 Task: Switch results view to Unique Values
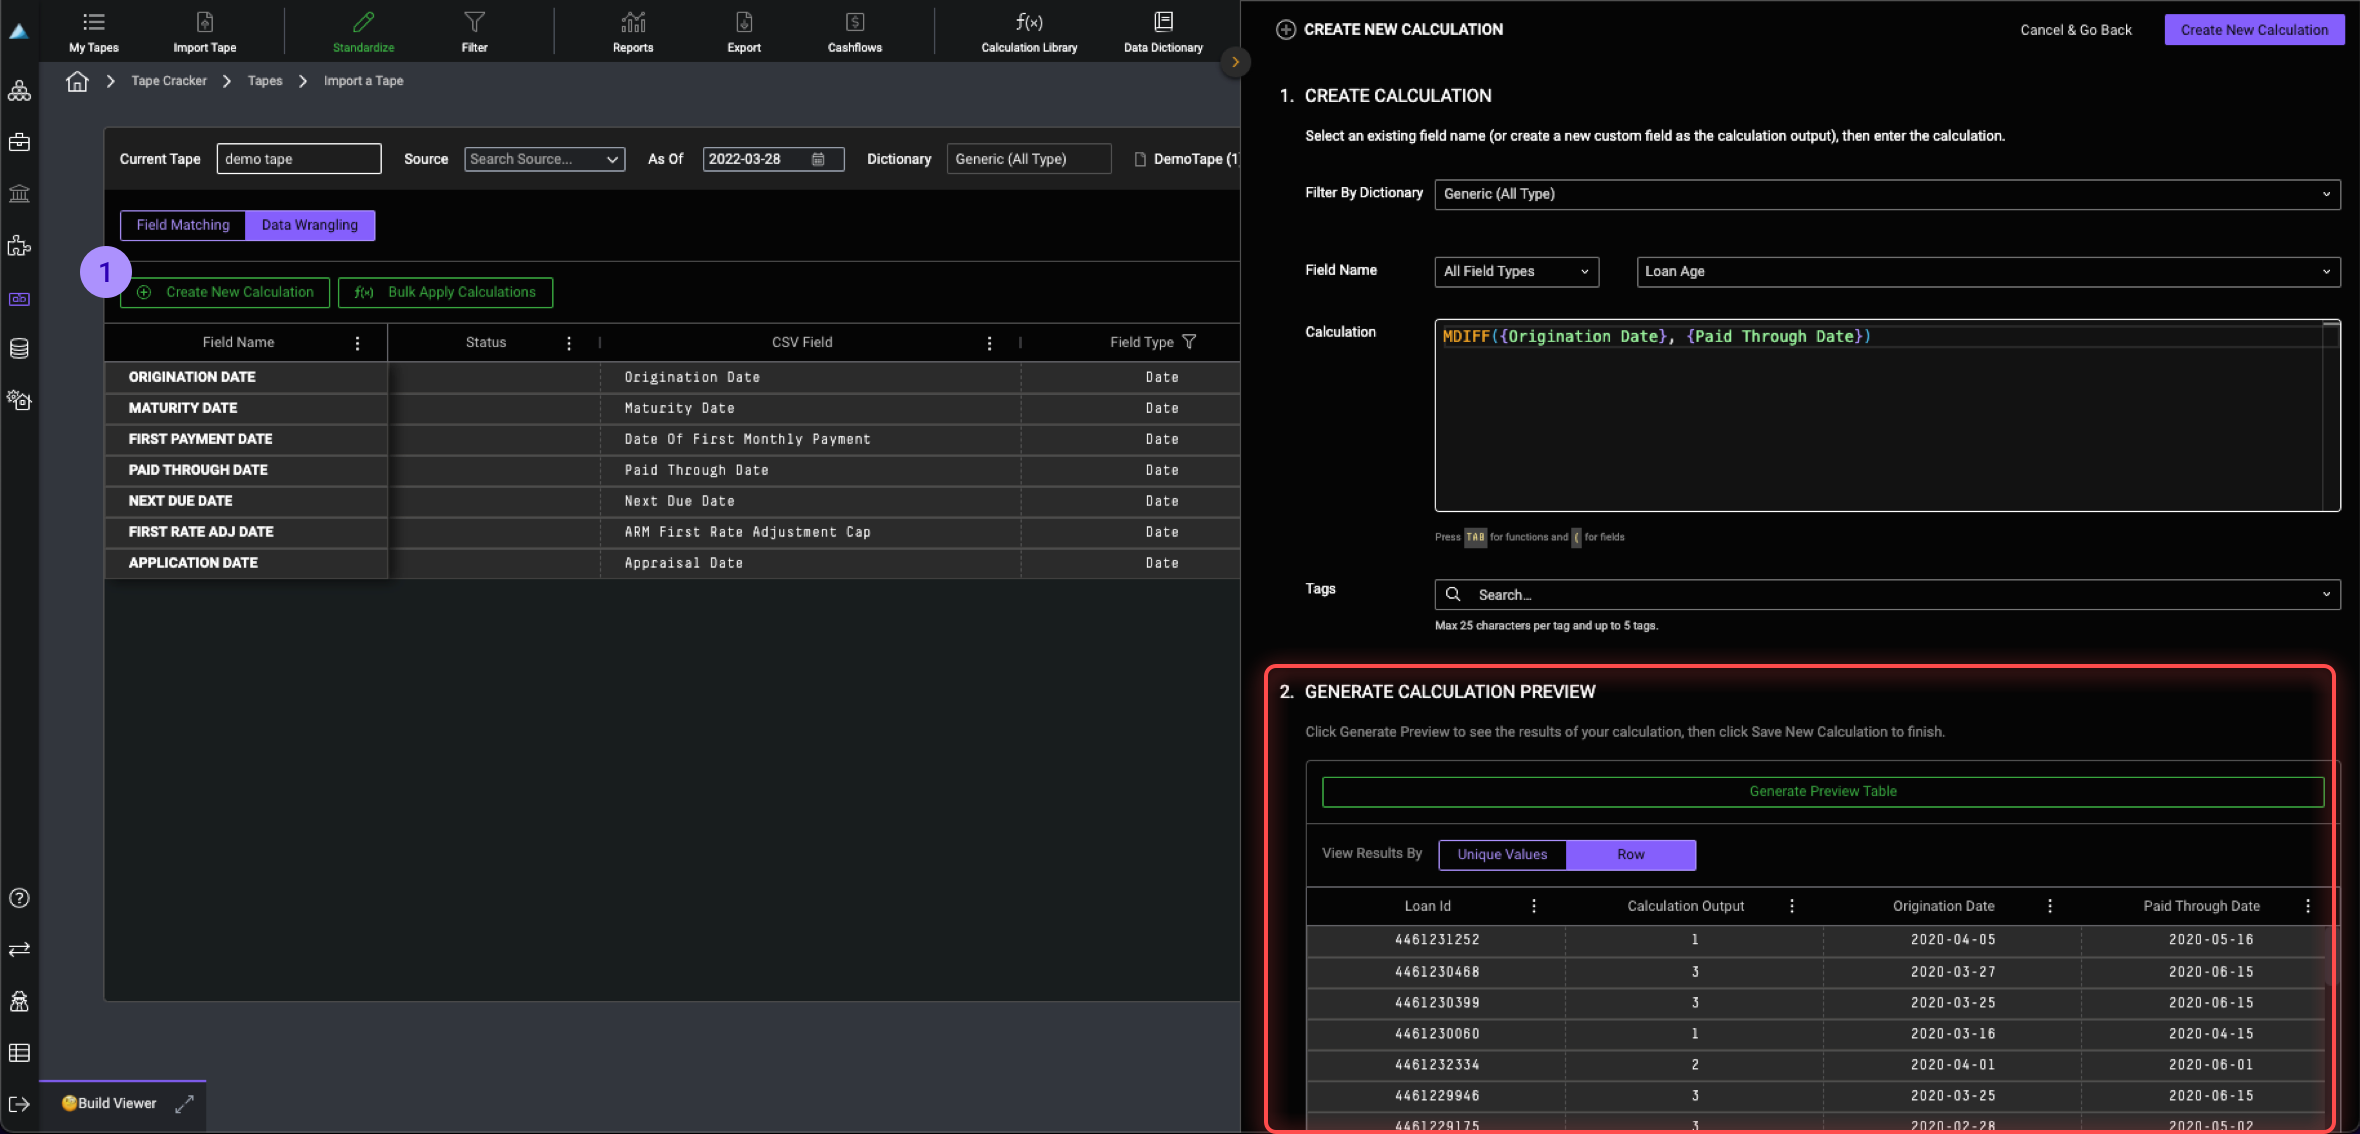click(1501, 854)
